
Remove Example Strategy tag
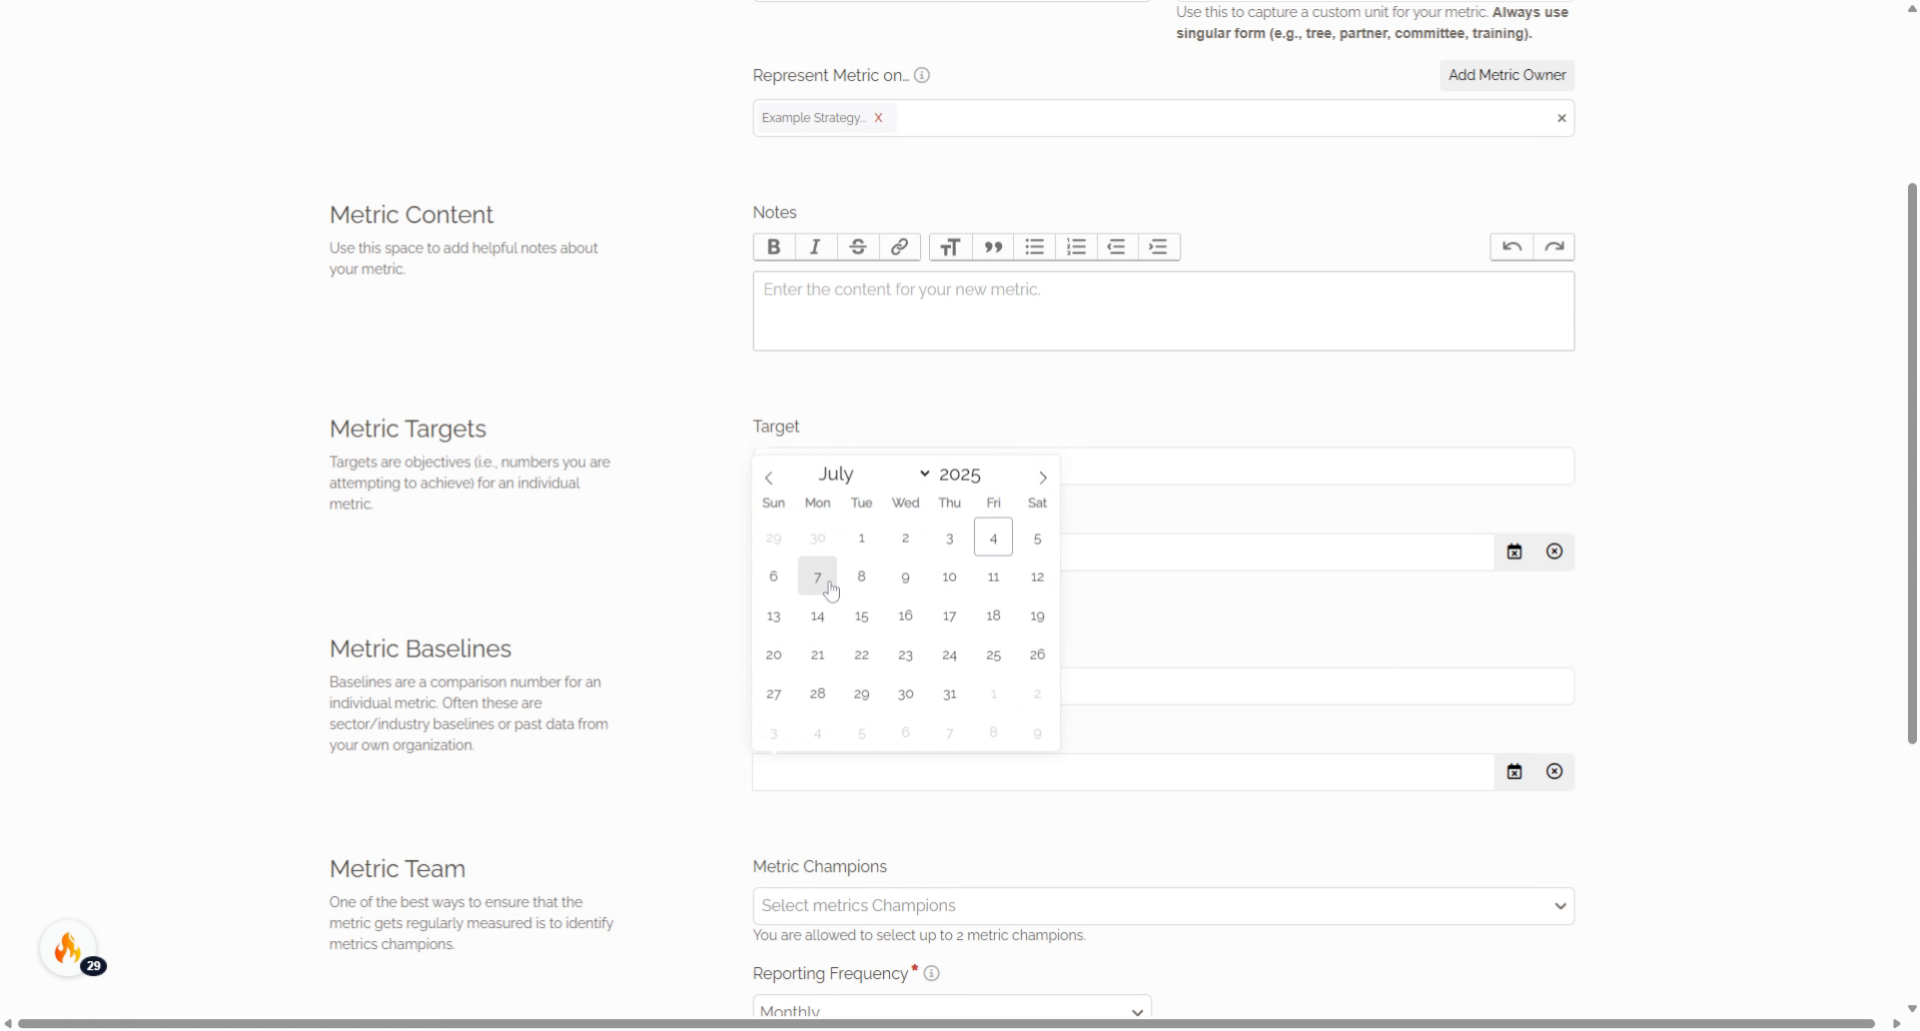(x=878, y=118)
